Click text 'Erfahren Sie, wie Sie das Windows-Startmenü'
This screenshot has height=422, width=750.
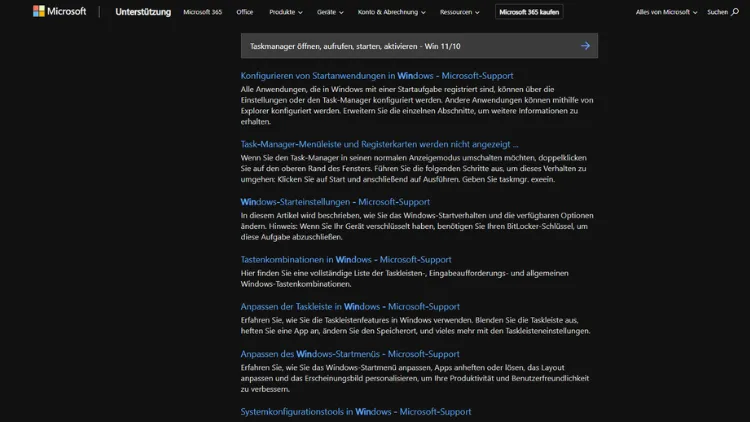click(415, 378)
